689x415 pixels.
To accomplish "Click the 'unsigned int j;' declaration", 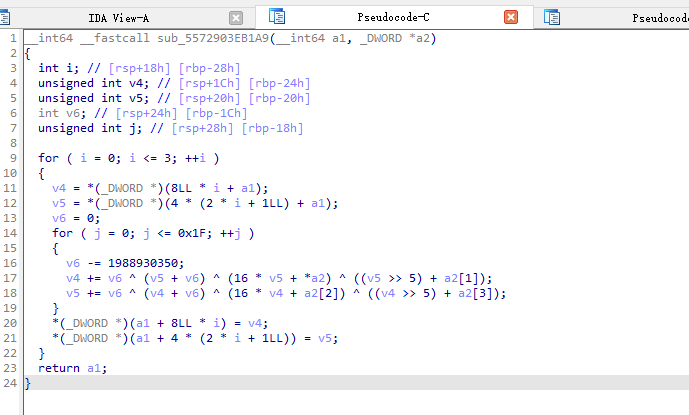I will [90, 128].
